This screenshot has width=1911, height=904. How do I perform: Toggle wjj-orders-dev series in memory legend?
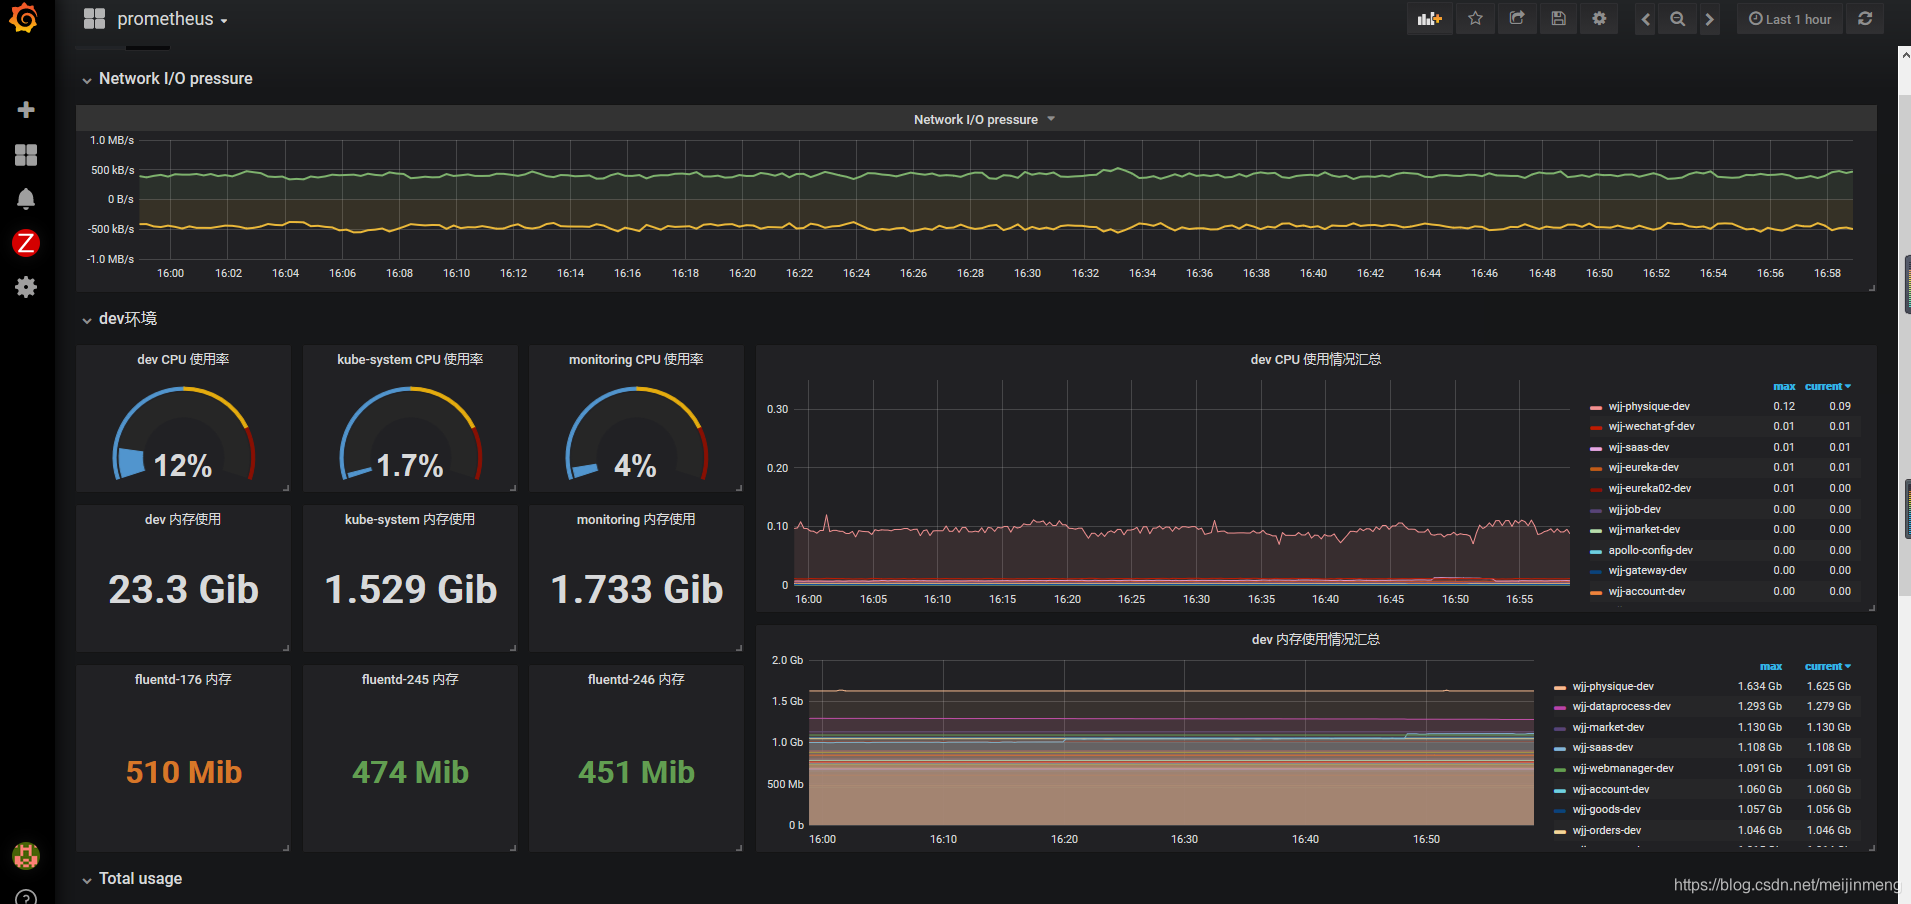(x=1606, y=830)
